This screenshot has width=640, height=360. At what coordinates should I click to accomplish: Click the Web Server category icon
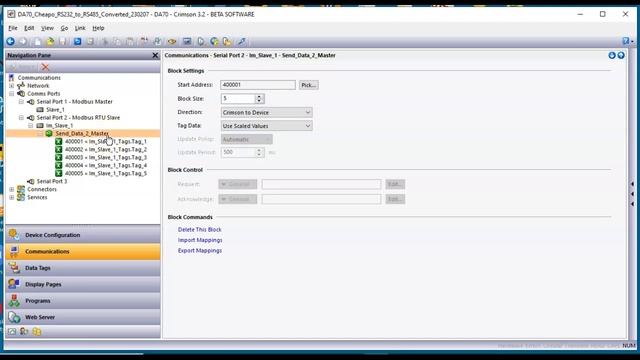(14, 317)
